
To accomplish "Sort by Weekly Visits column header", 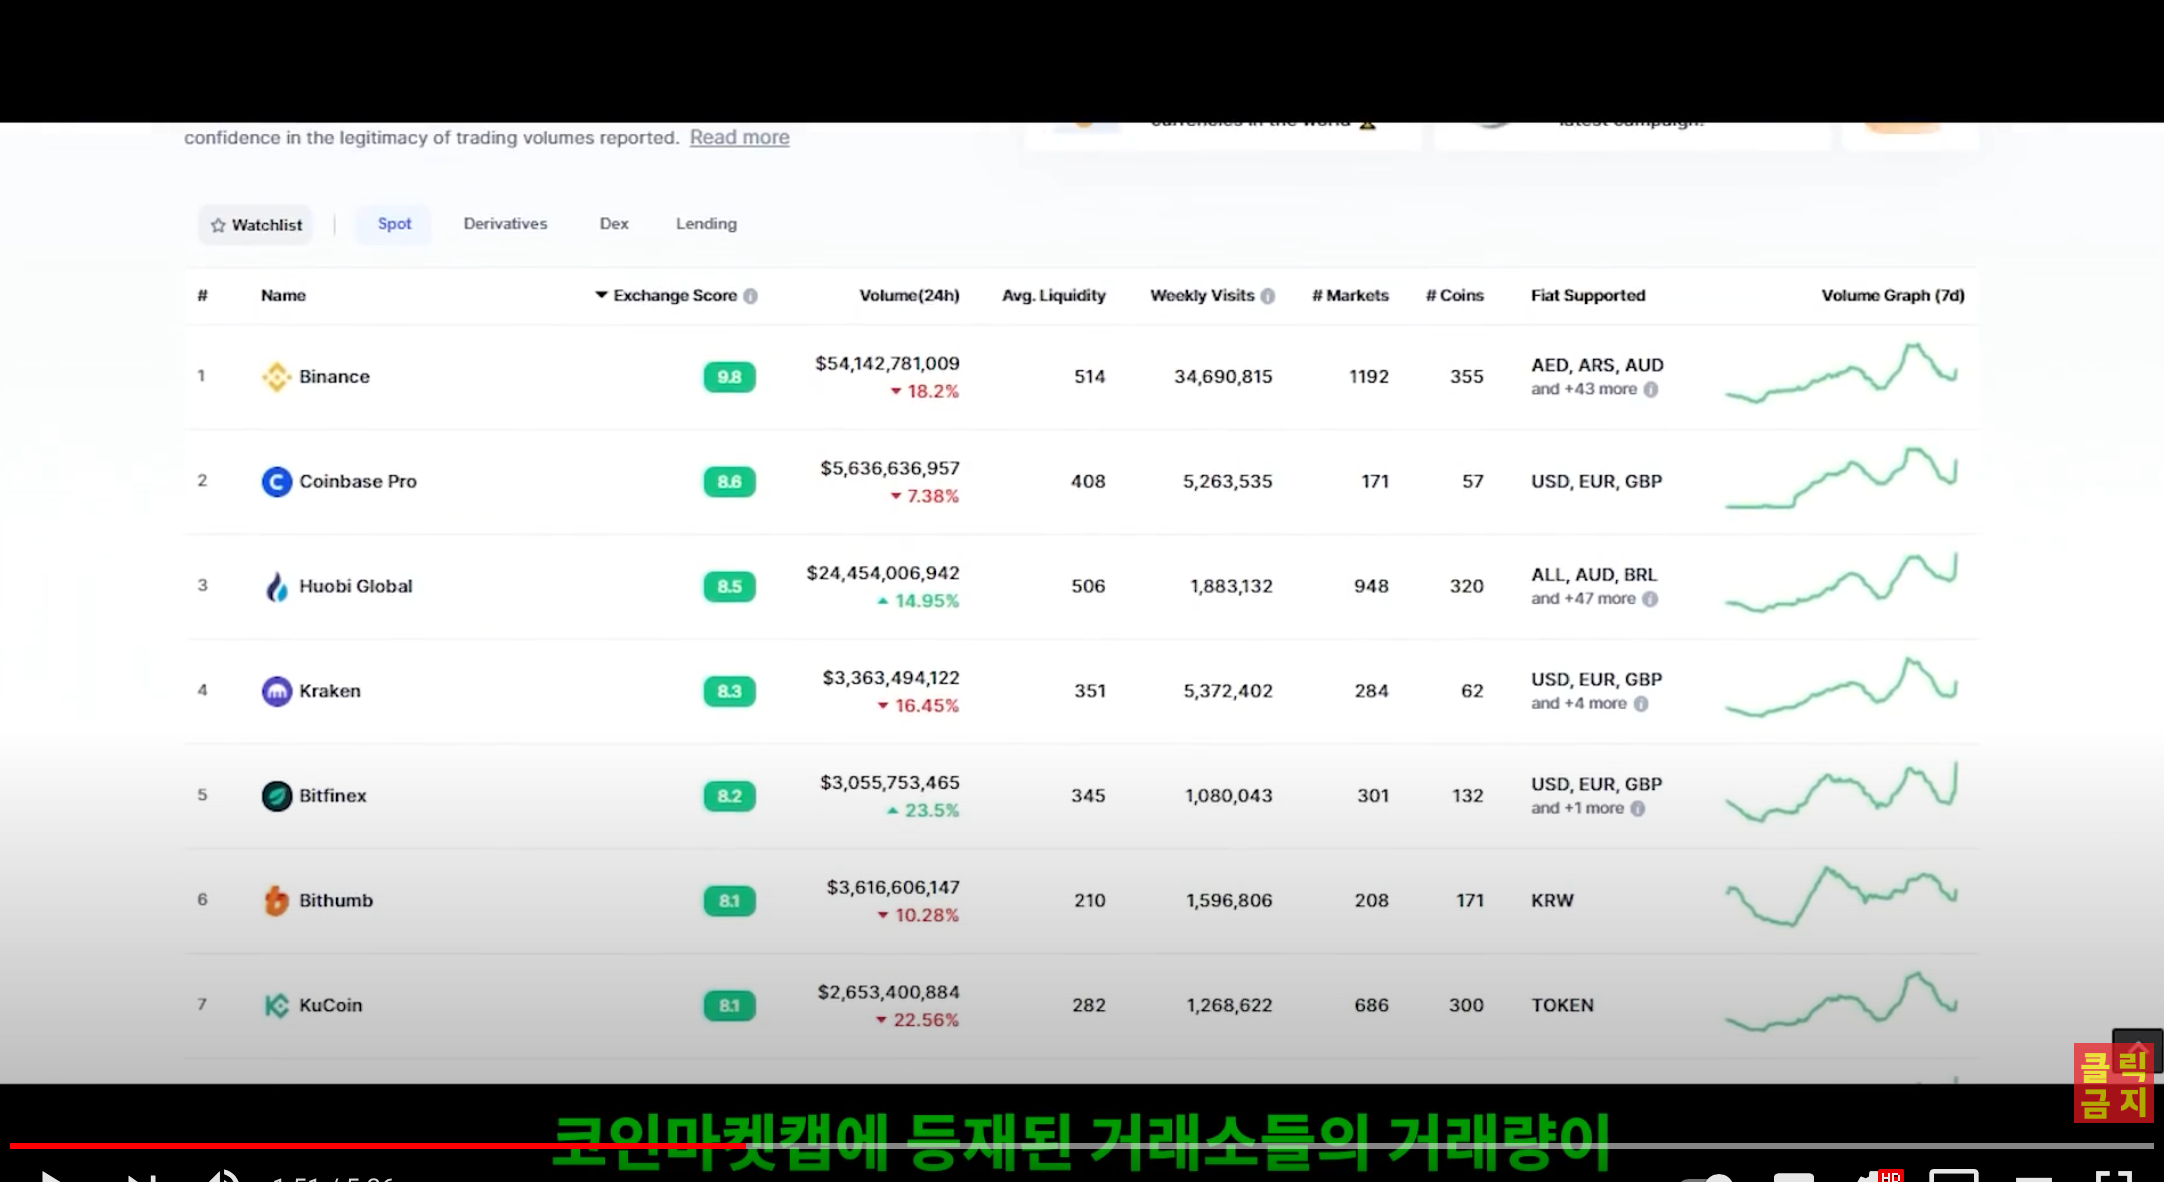I will [x=1202, y=296].
